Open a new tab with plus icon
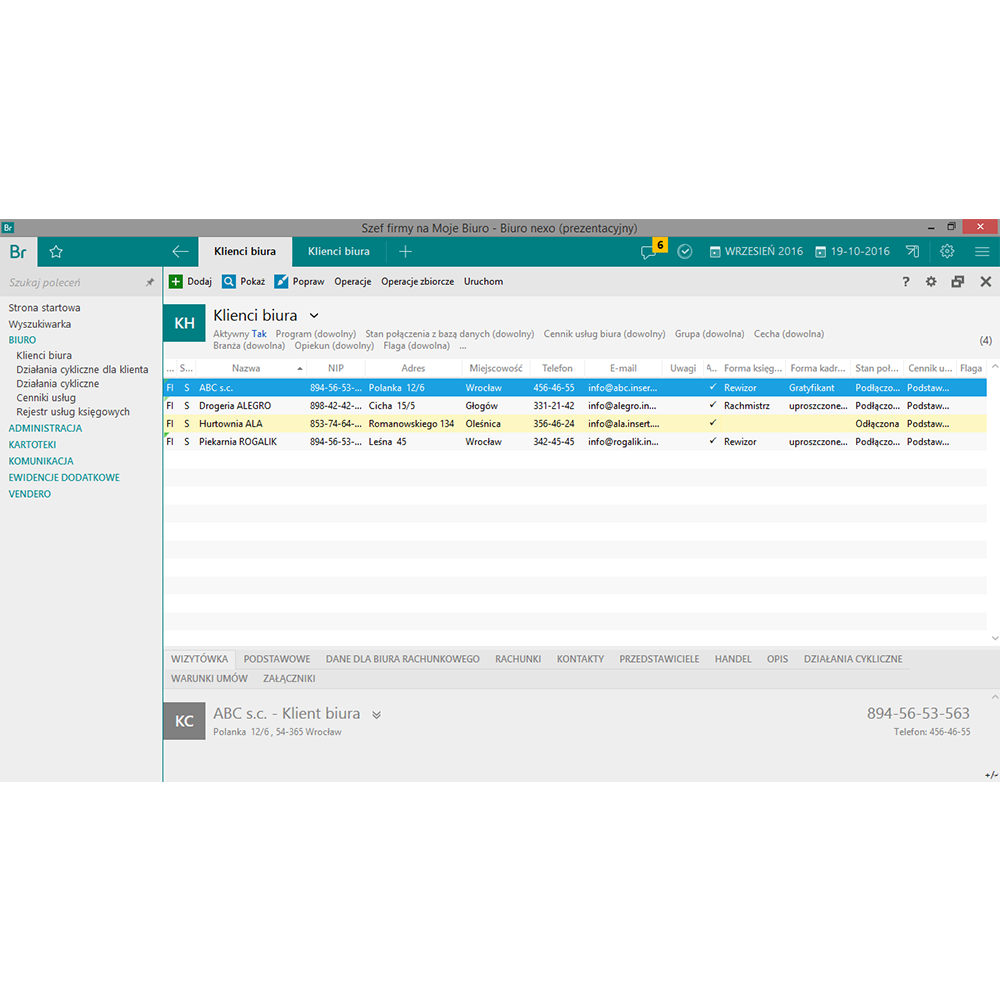The width and height of the screenshot is (1000, 1000). 405,252
